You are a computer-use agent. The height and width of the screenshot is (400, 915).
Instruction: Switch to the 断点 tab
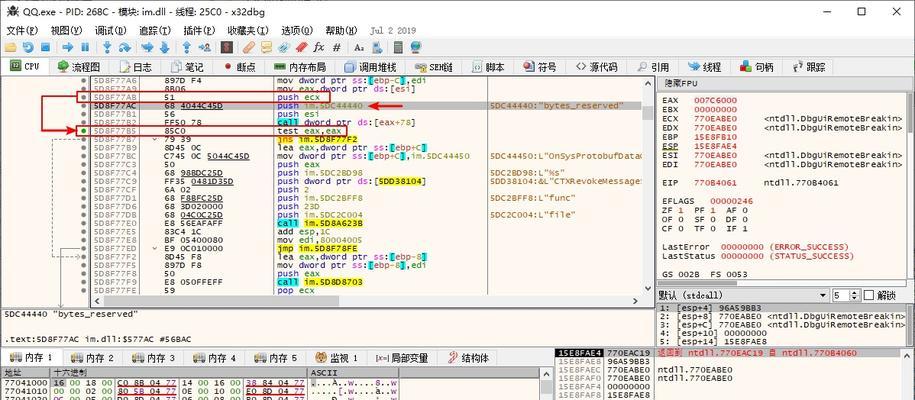239,67
